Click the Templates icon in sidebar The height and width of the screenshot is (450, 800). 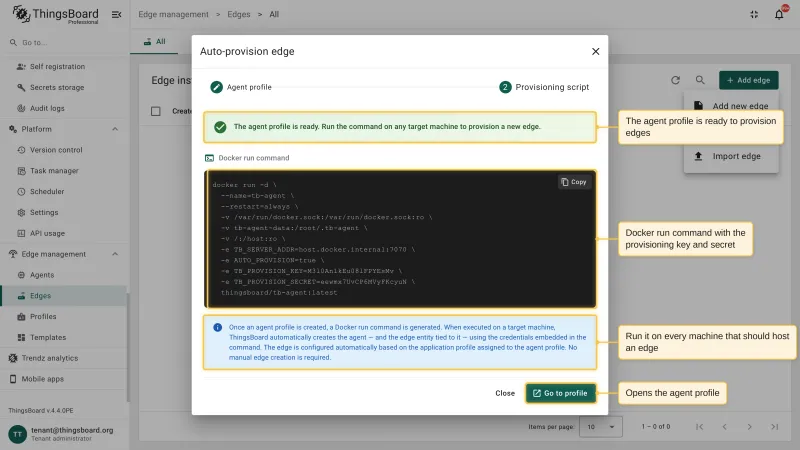pos(21,337)
